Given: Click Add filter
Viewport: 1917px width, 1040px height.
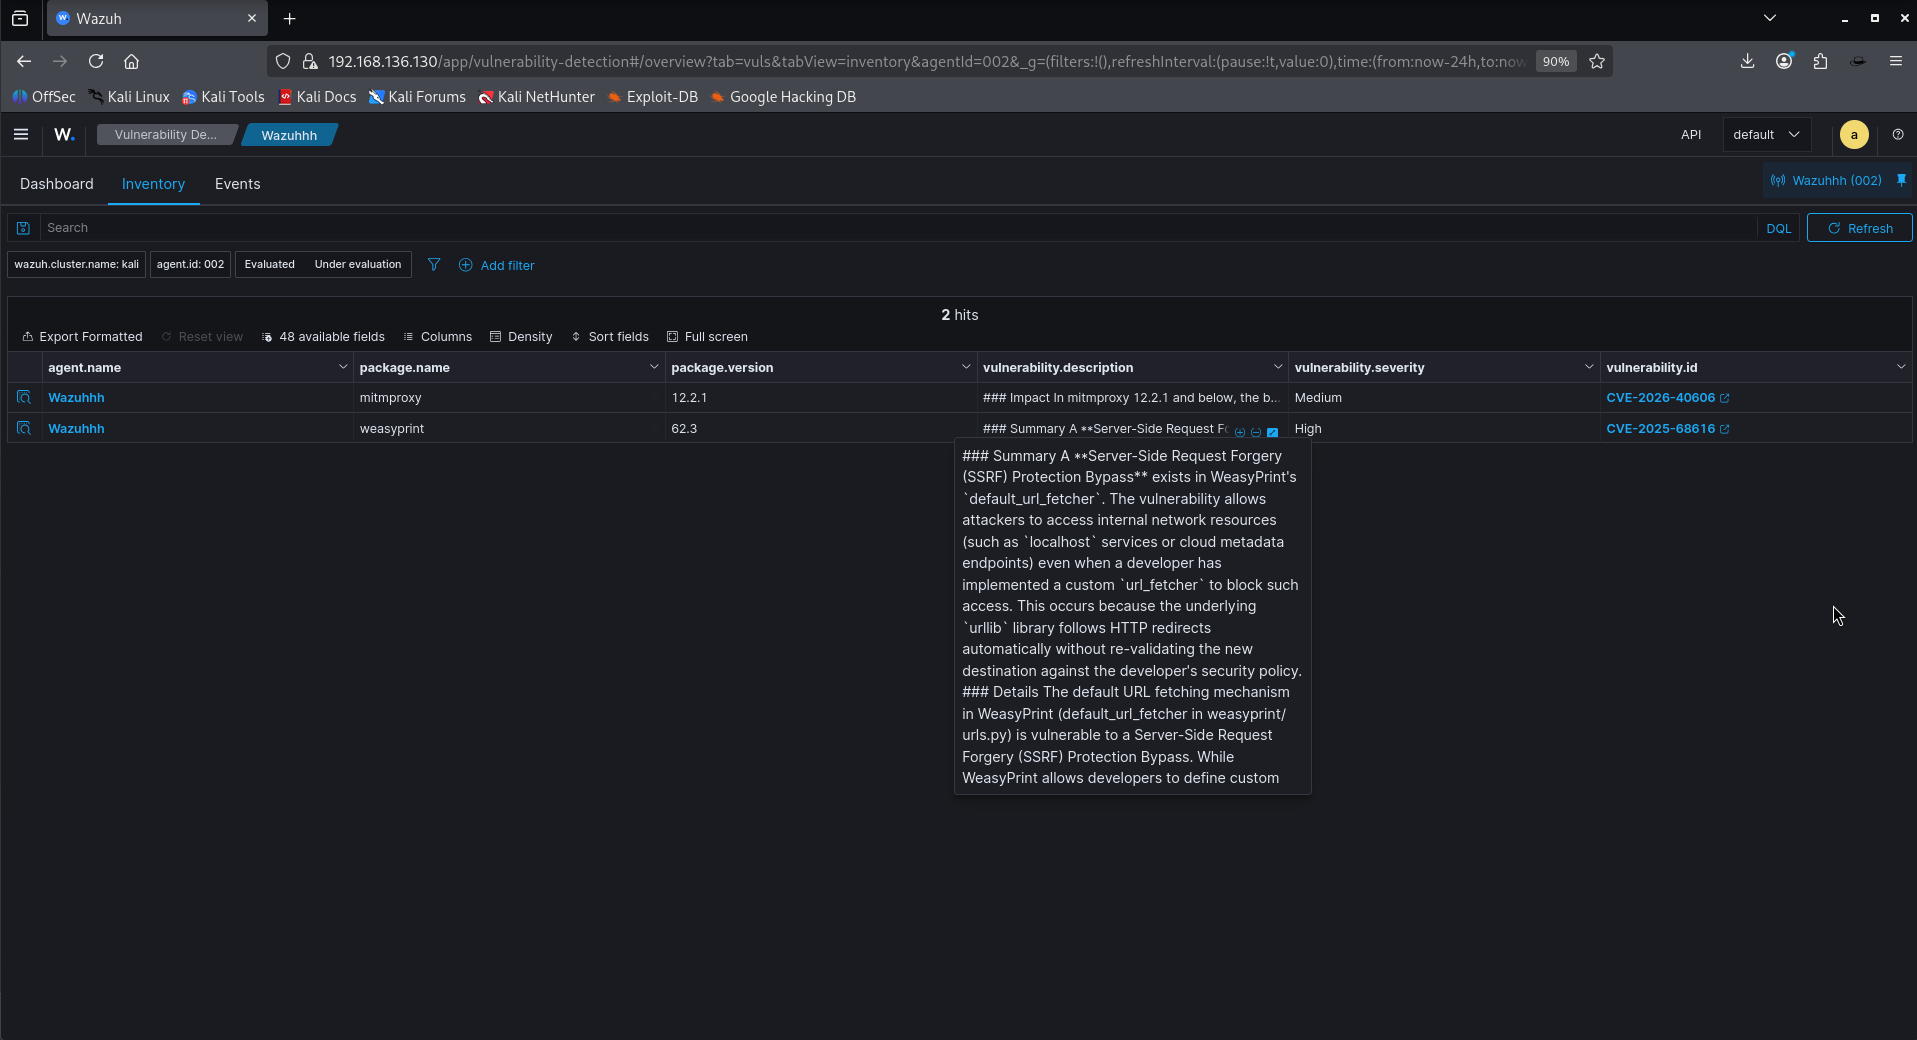Looking at the screenshot, I should 496,265.
